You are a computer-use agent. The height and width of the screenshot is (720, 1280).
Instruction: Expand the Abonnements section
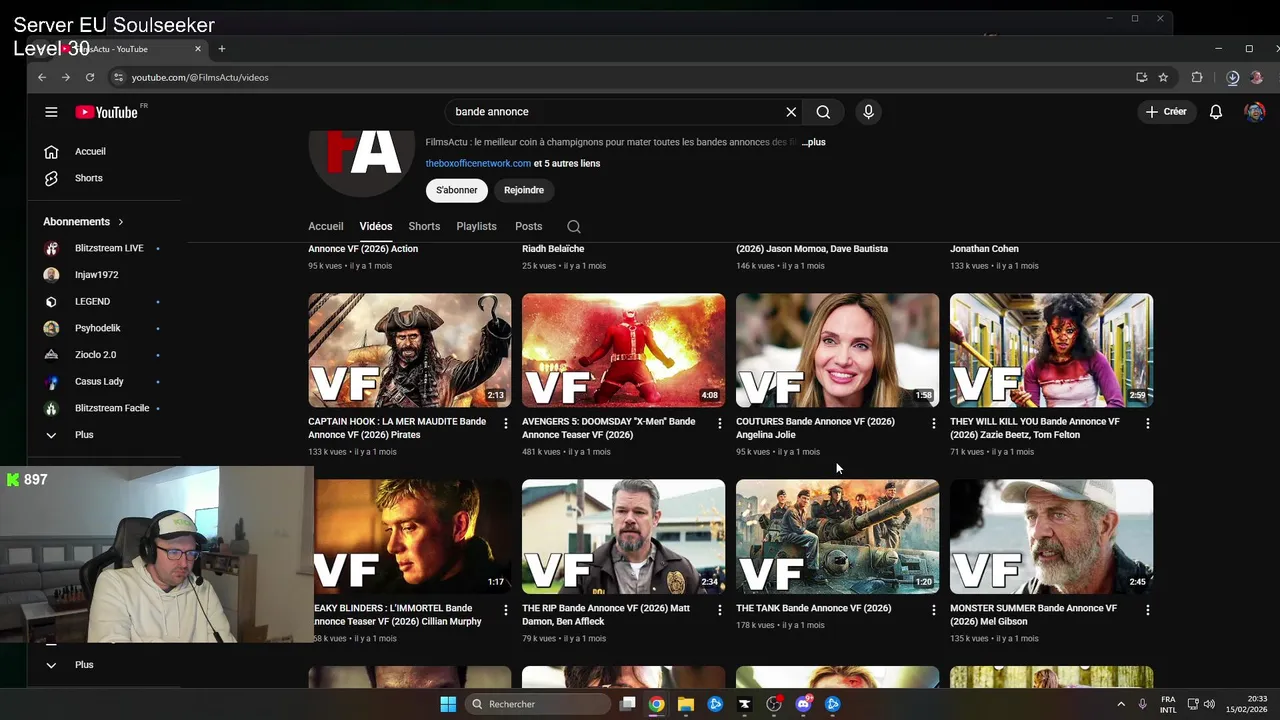point(84,222)
